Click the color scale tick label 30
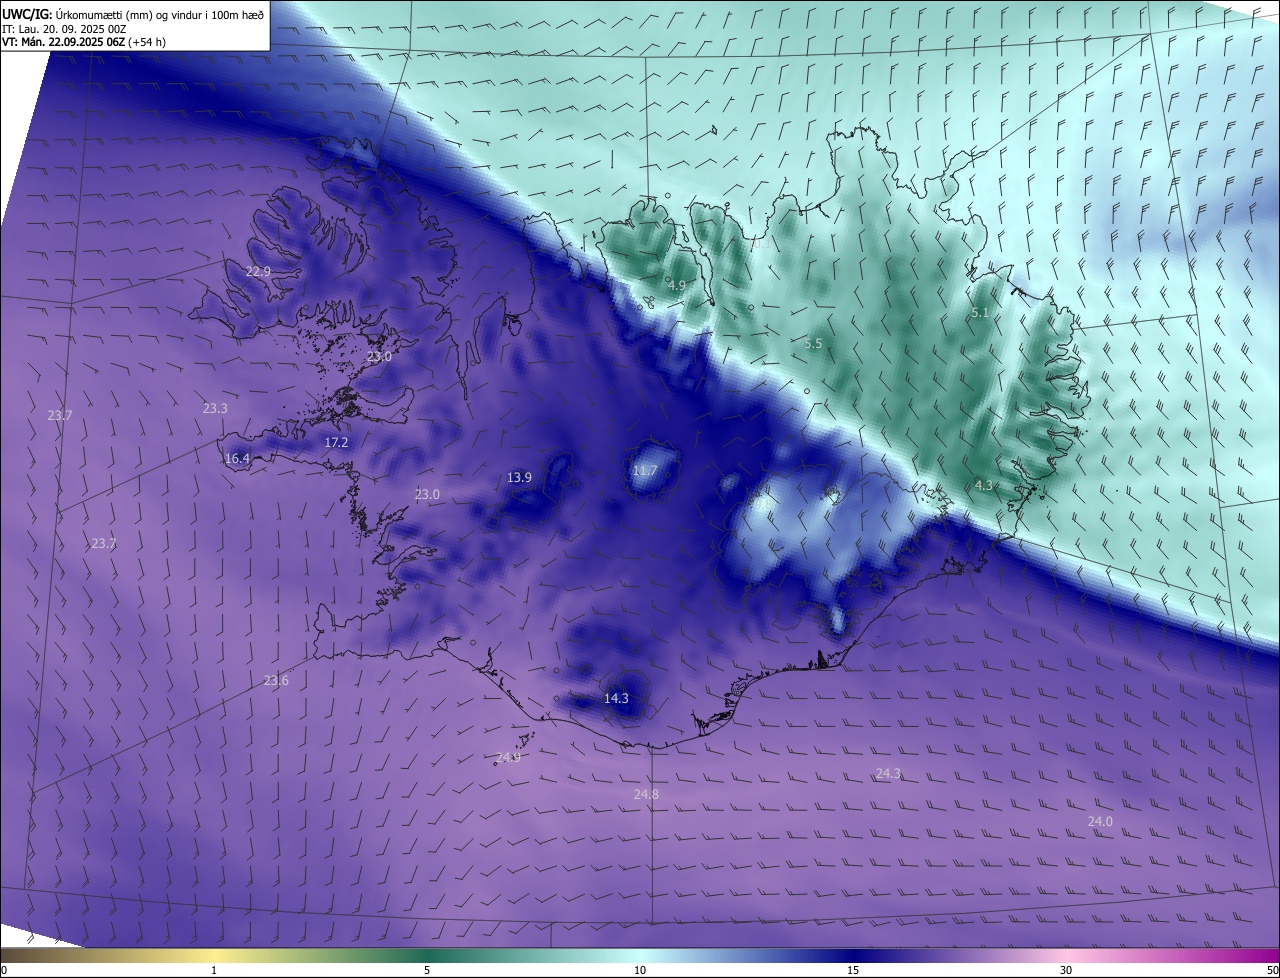1280x978 pixels. pos(1066,970)
